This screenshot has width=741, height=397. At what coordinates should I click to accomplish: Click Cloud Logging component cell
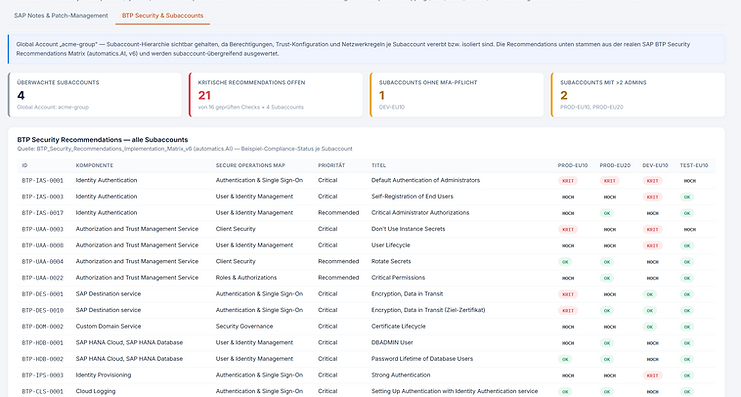[x=95, y=391]
